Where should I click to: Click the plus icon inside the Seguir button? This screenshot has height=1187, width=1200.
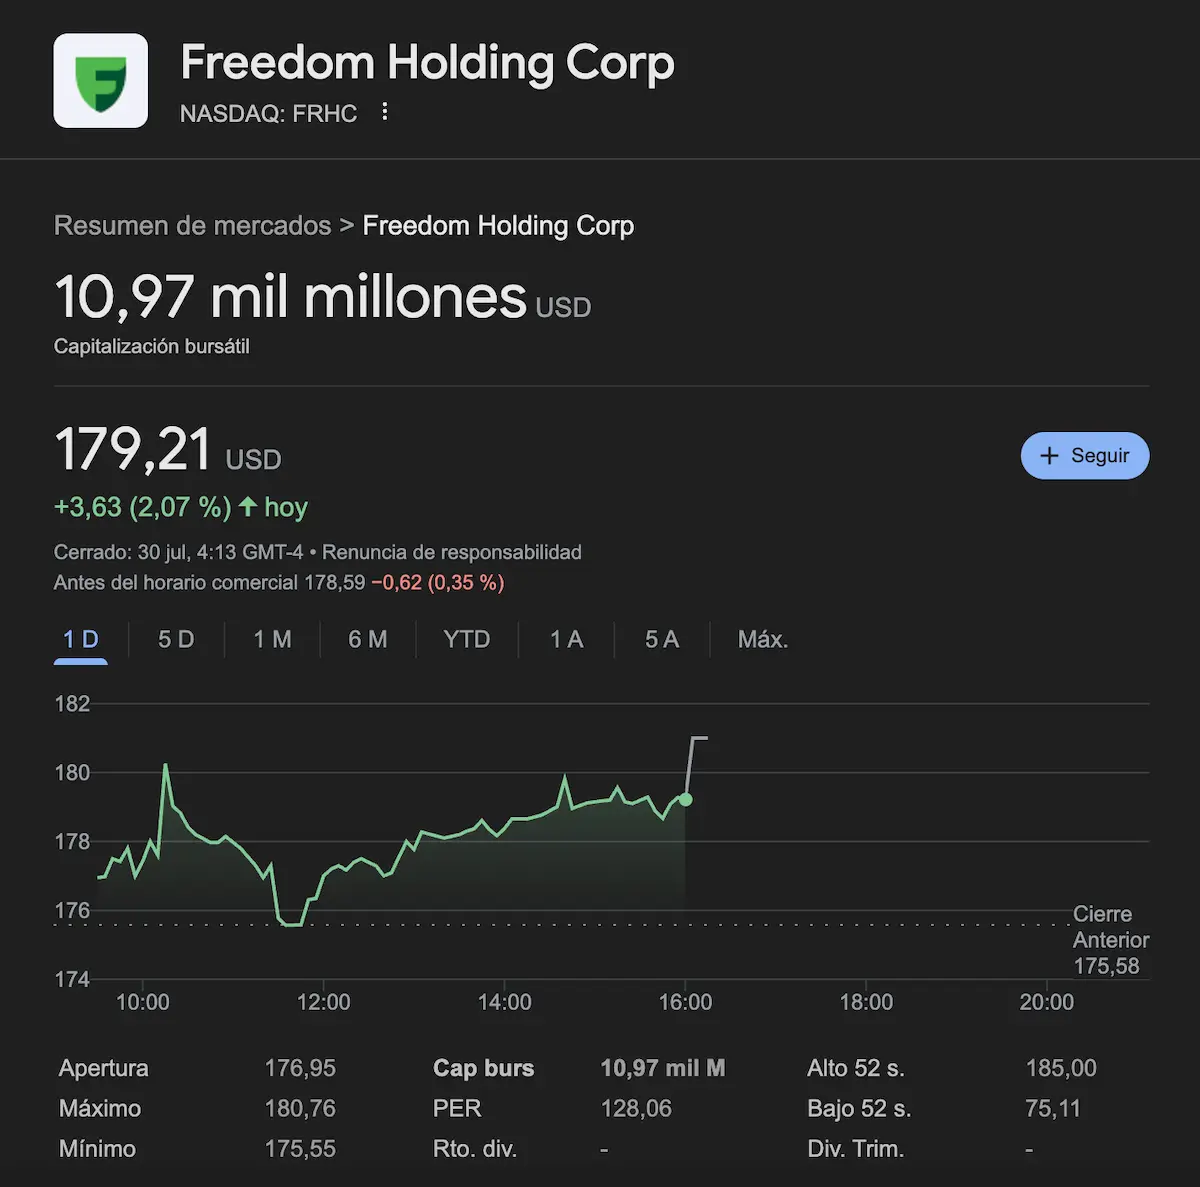pos(1049,455)
